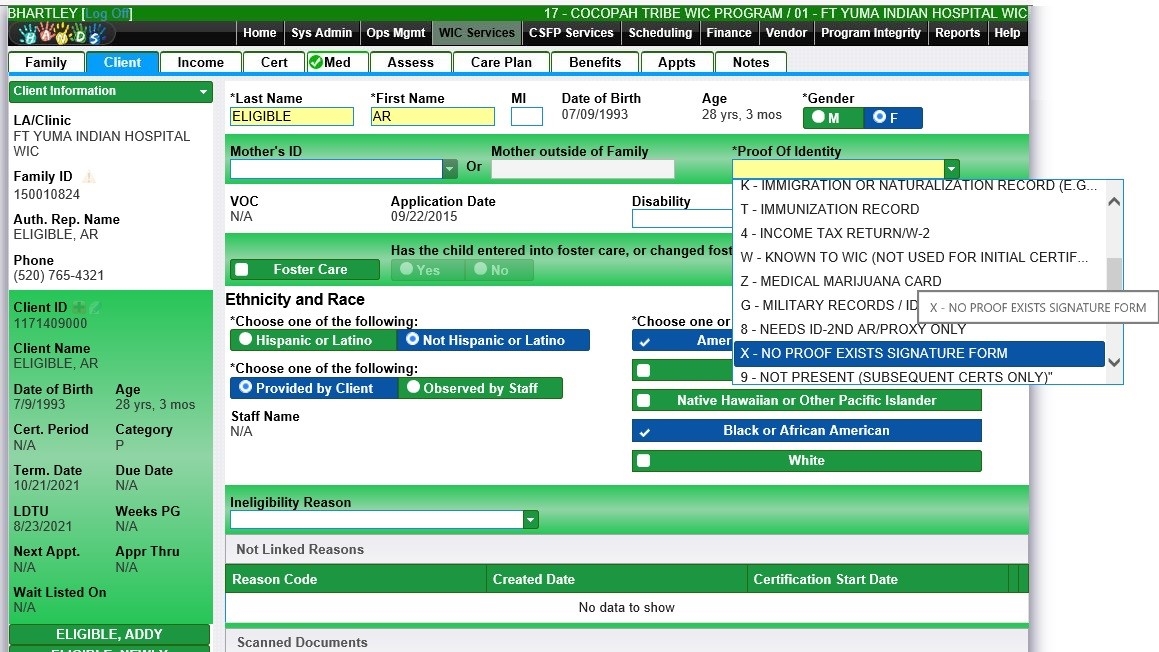Click the plus icon next to Client ID
This screenshot has width=1159, height=652.
tap(78, 308)
